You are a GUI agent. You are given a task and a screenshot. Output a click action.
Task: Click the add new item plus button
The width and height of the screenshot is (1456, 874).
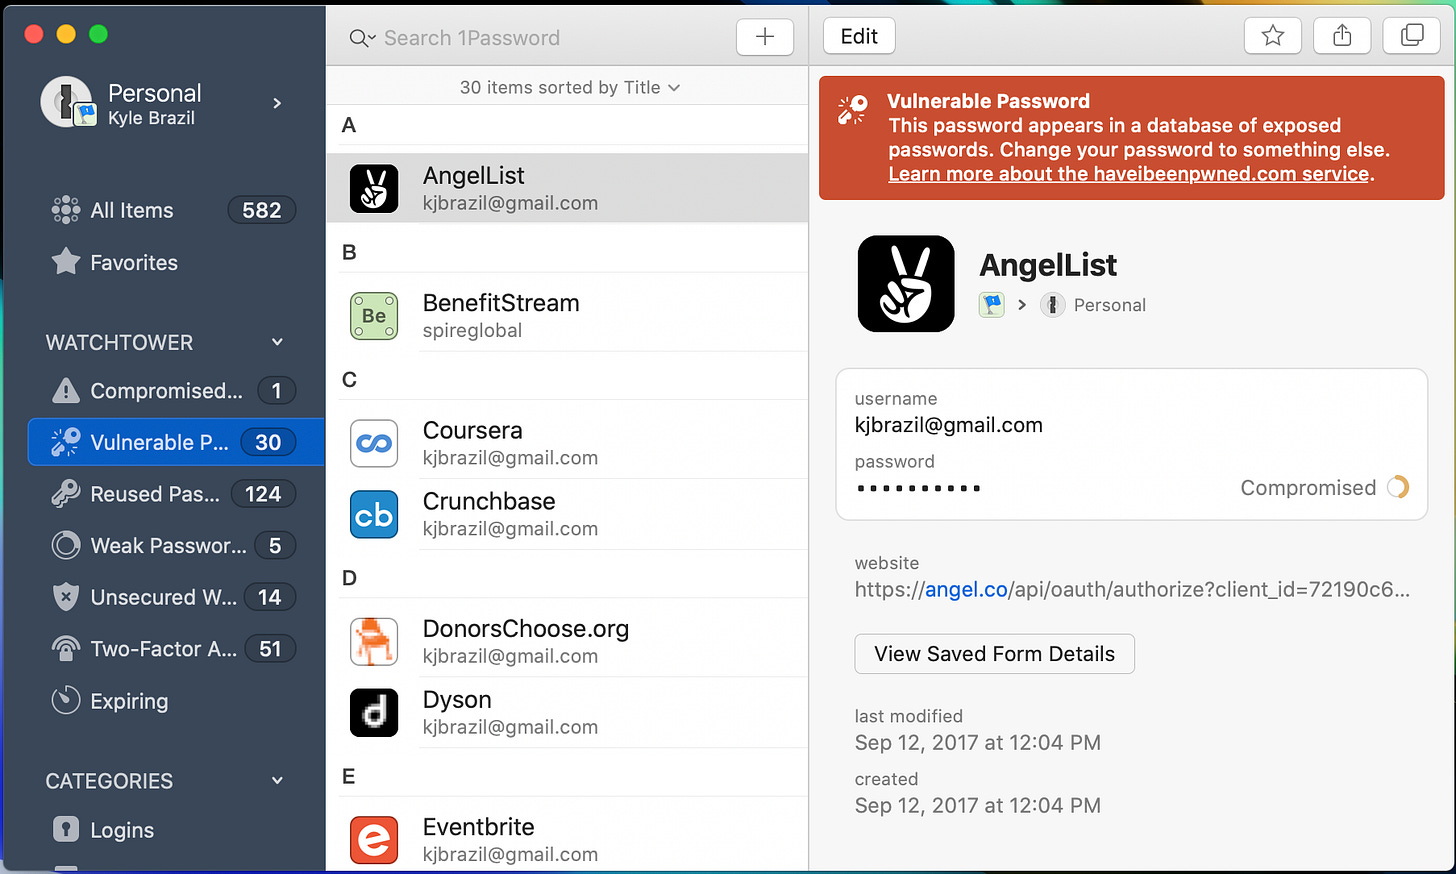[765, 37]
